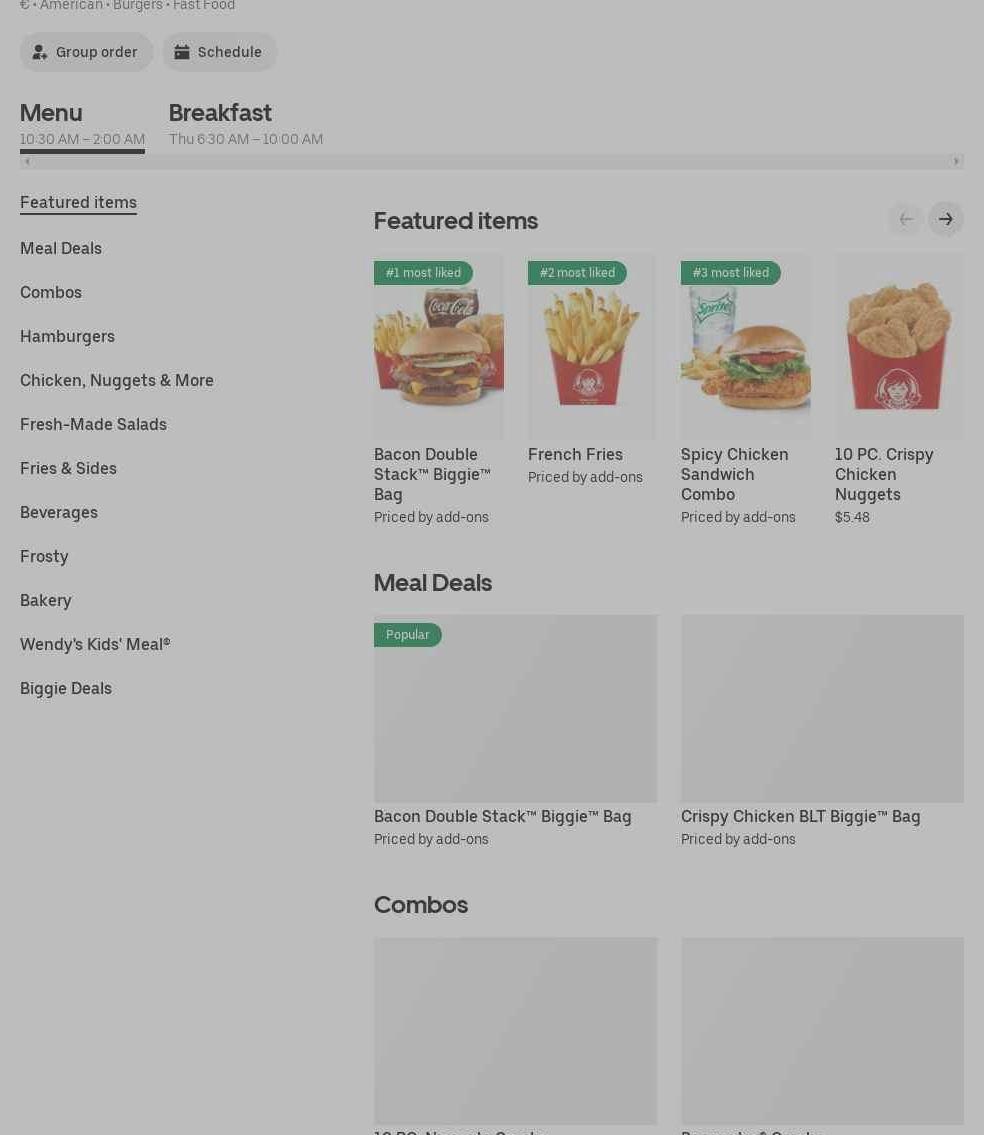Click the tab scrollbar's left arrow
This screenshot has width=984, height=1135.
28,161
